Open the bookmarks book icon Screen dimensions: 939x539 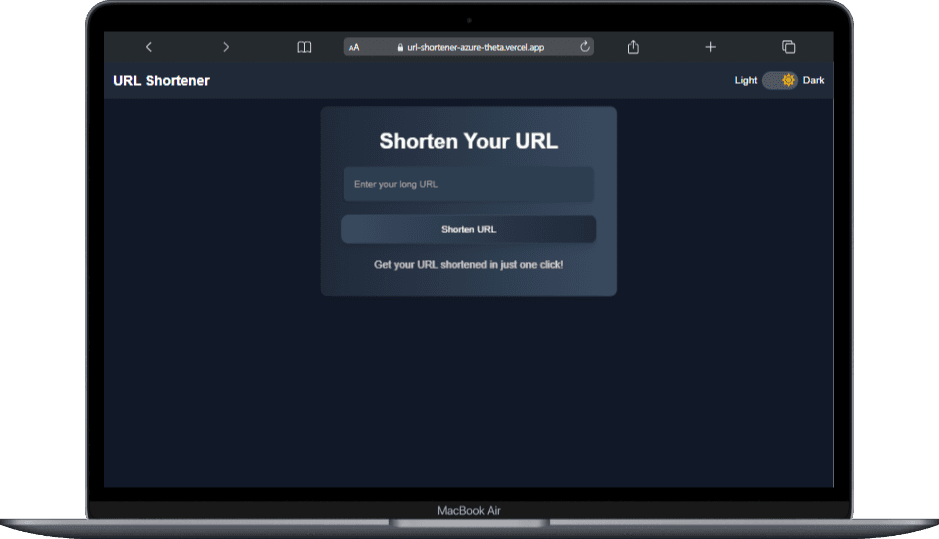coord(304,47)
